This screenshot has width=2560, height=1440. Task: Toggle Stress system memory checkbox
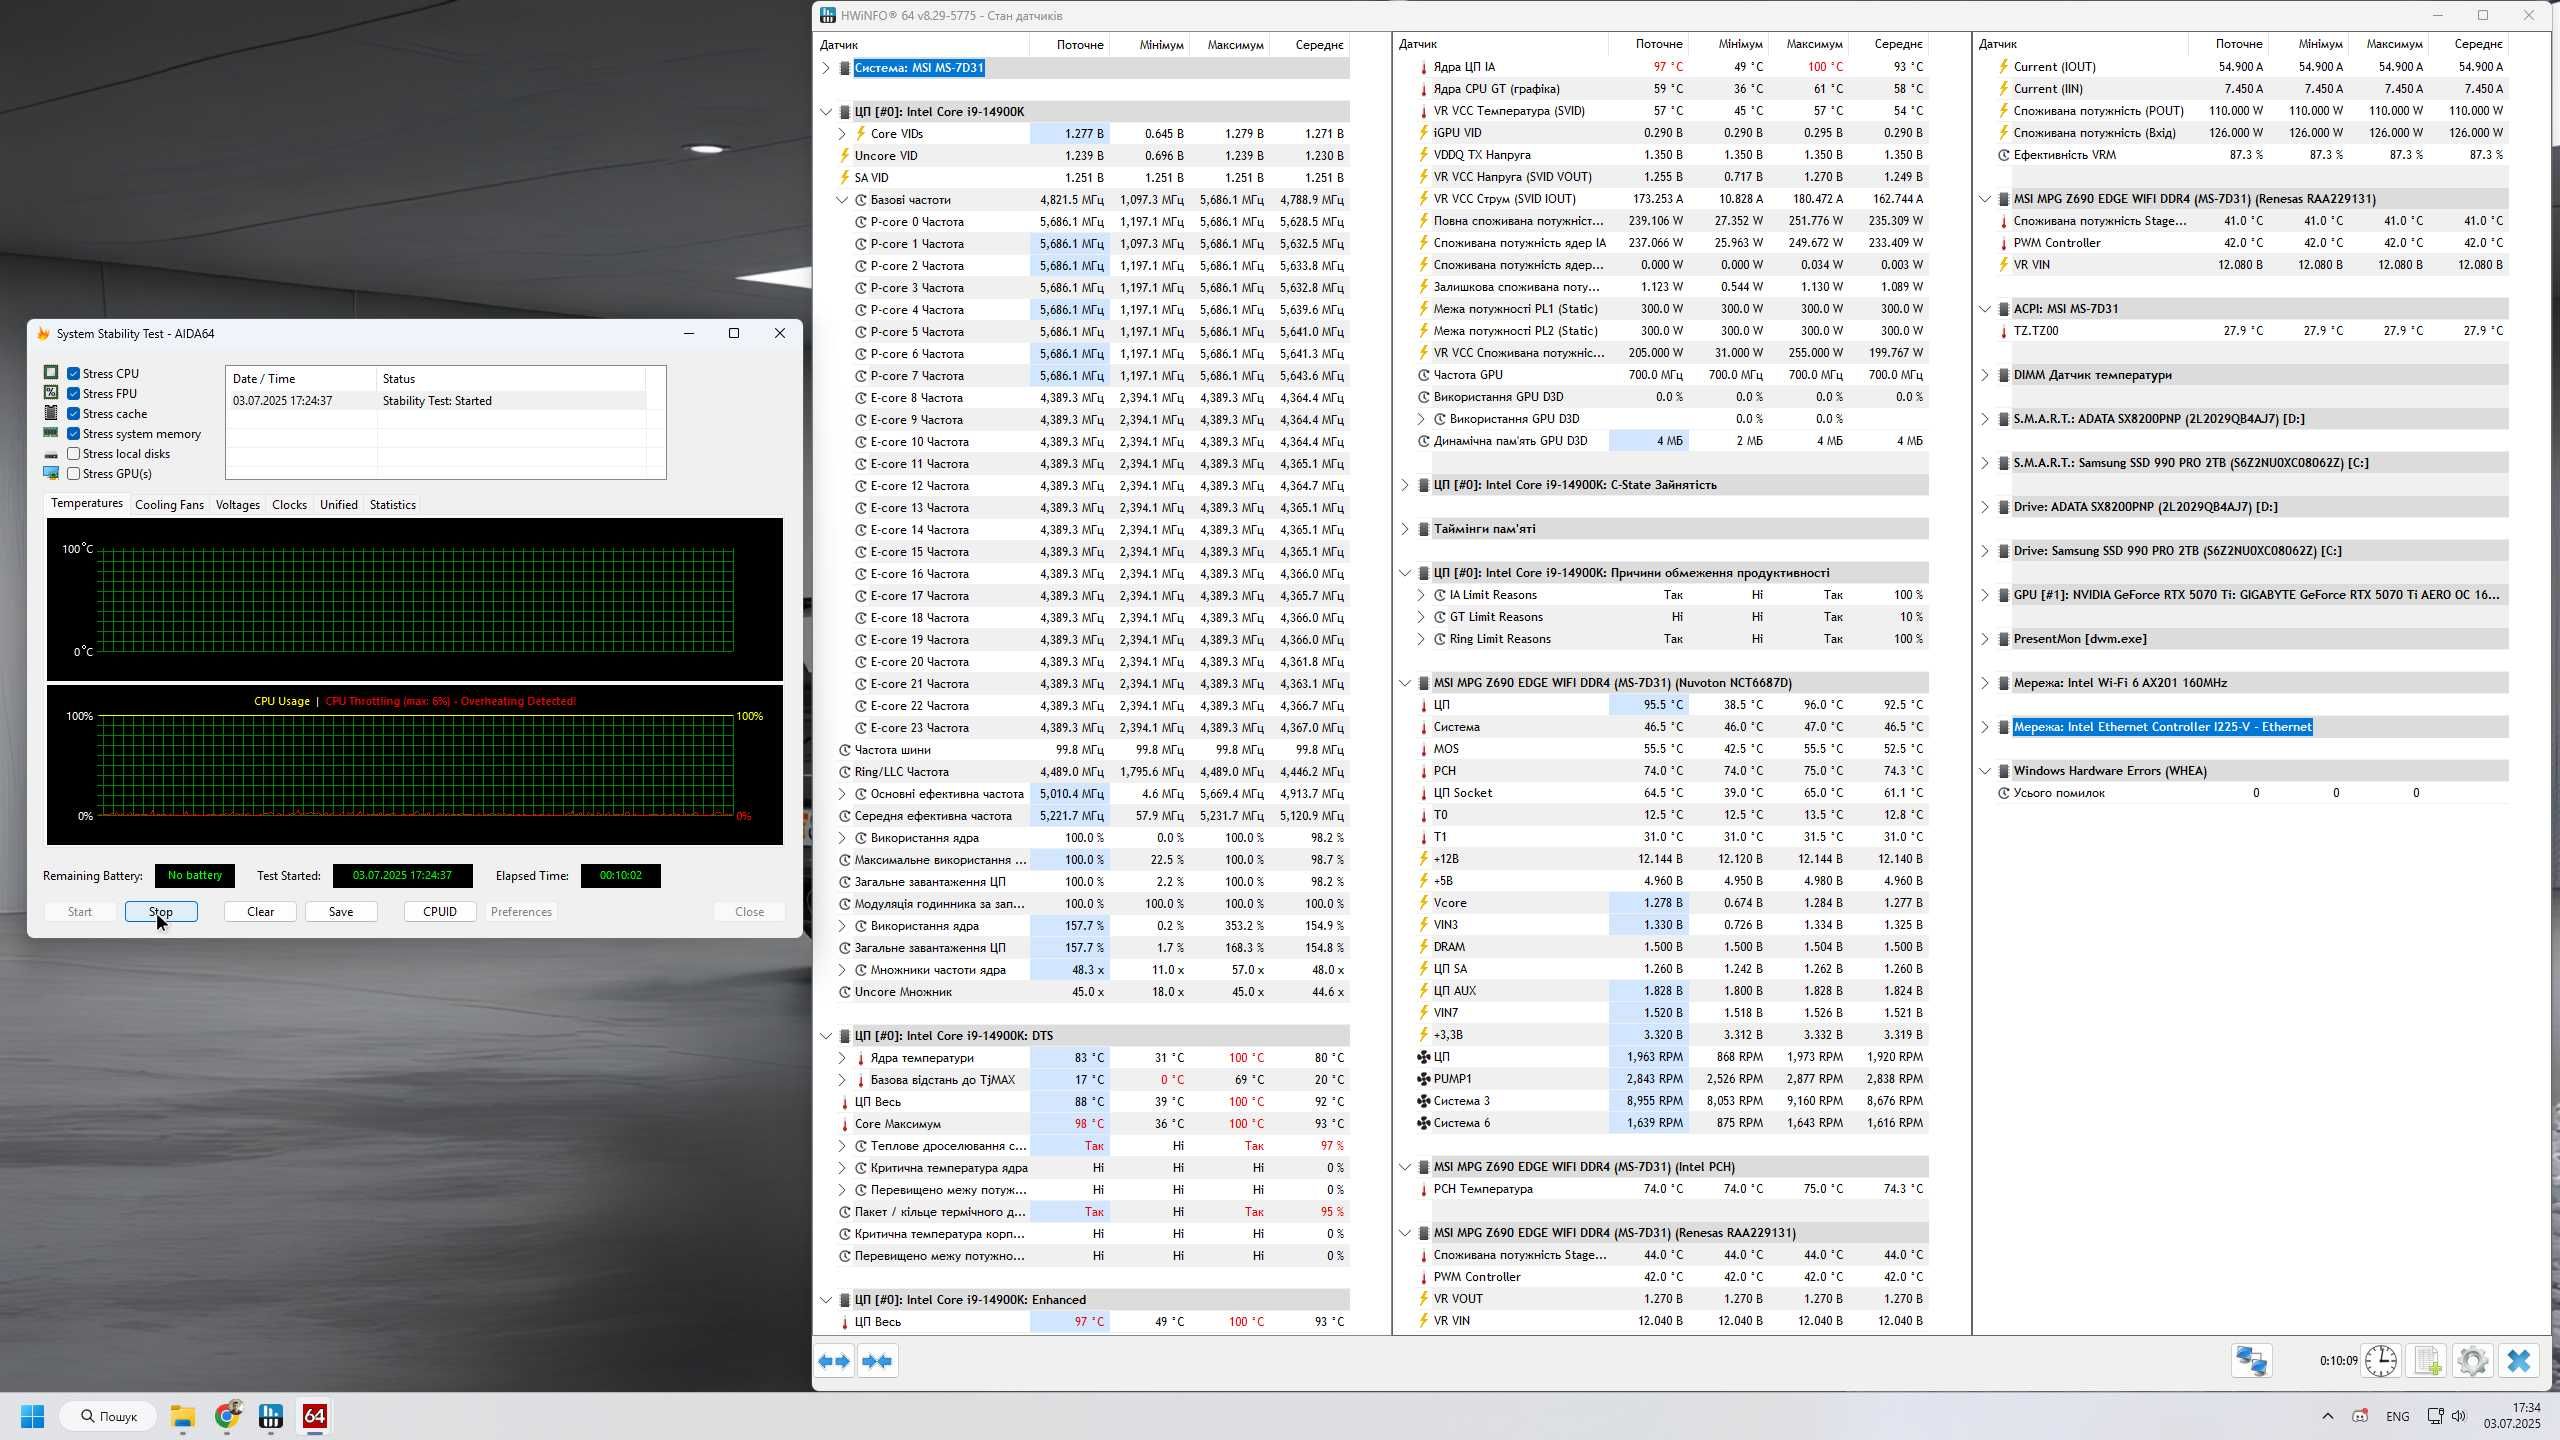click(x=73, y=433)
